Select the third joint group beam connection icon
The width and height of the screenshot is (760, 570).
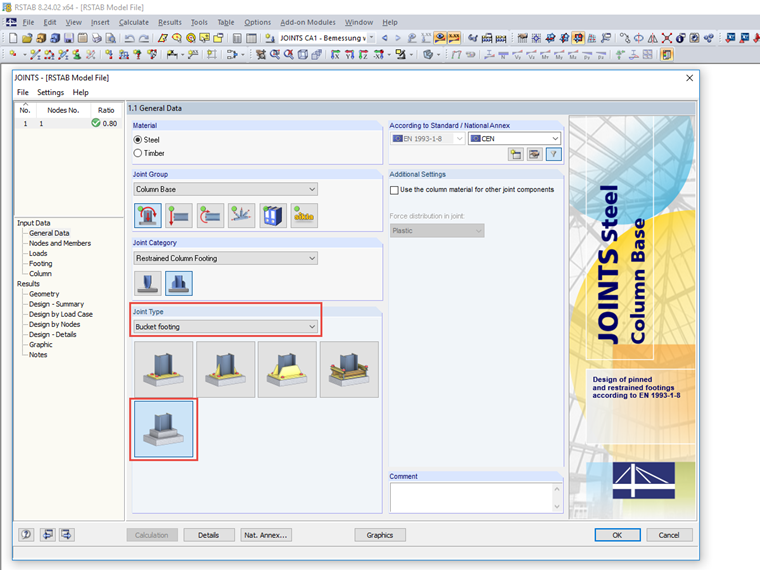(210, 216)
